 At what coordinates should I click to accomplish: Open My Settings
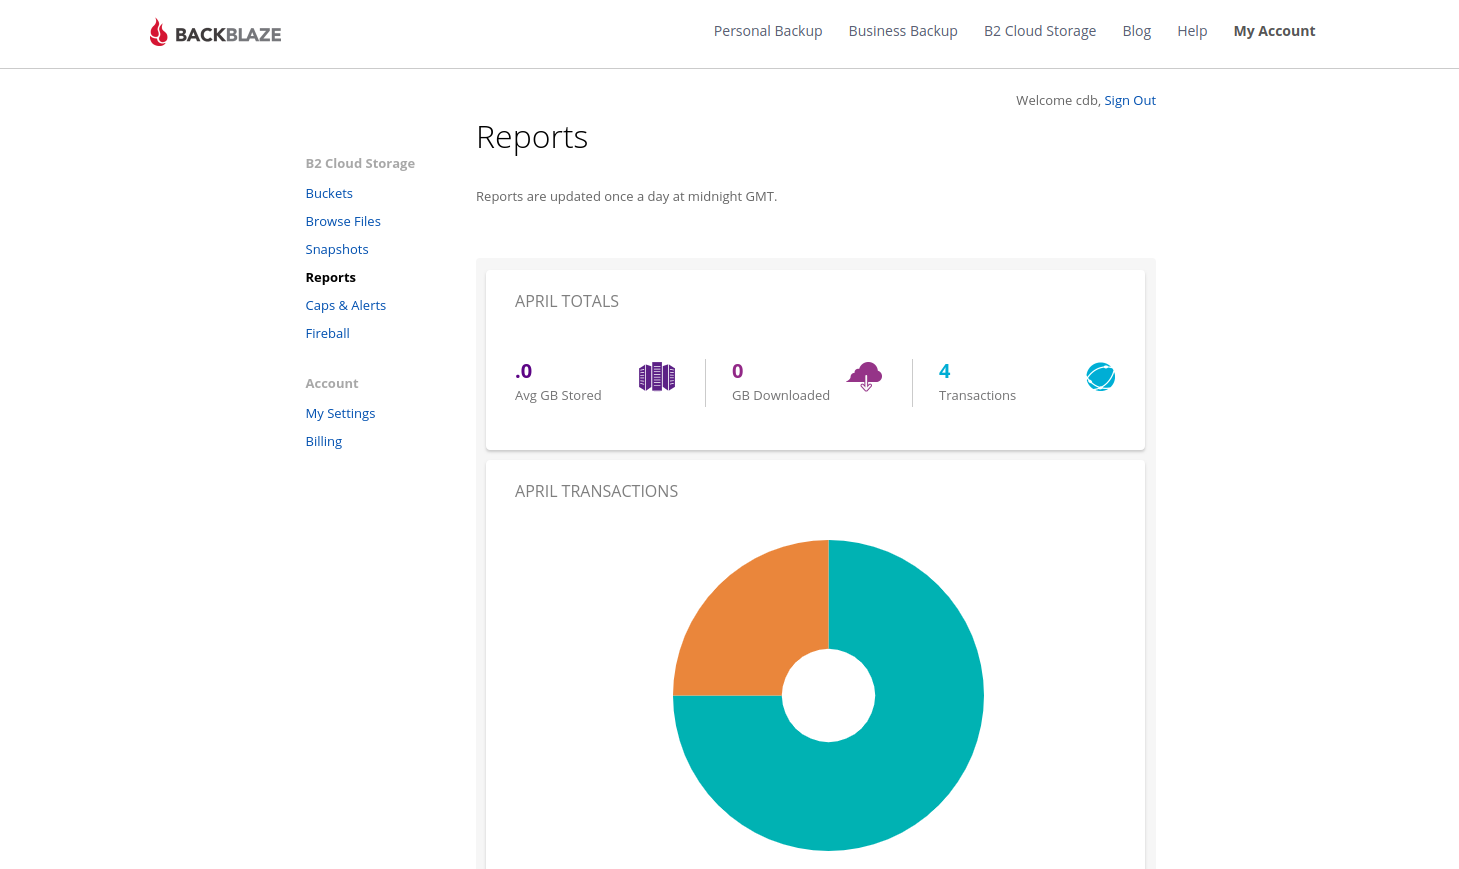click(x=341, y=413)
